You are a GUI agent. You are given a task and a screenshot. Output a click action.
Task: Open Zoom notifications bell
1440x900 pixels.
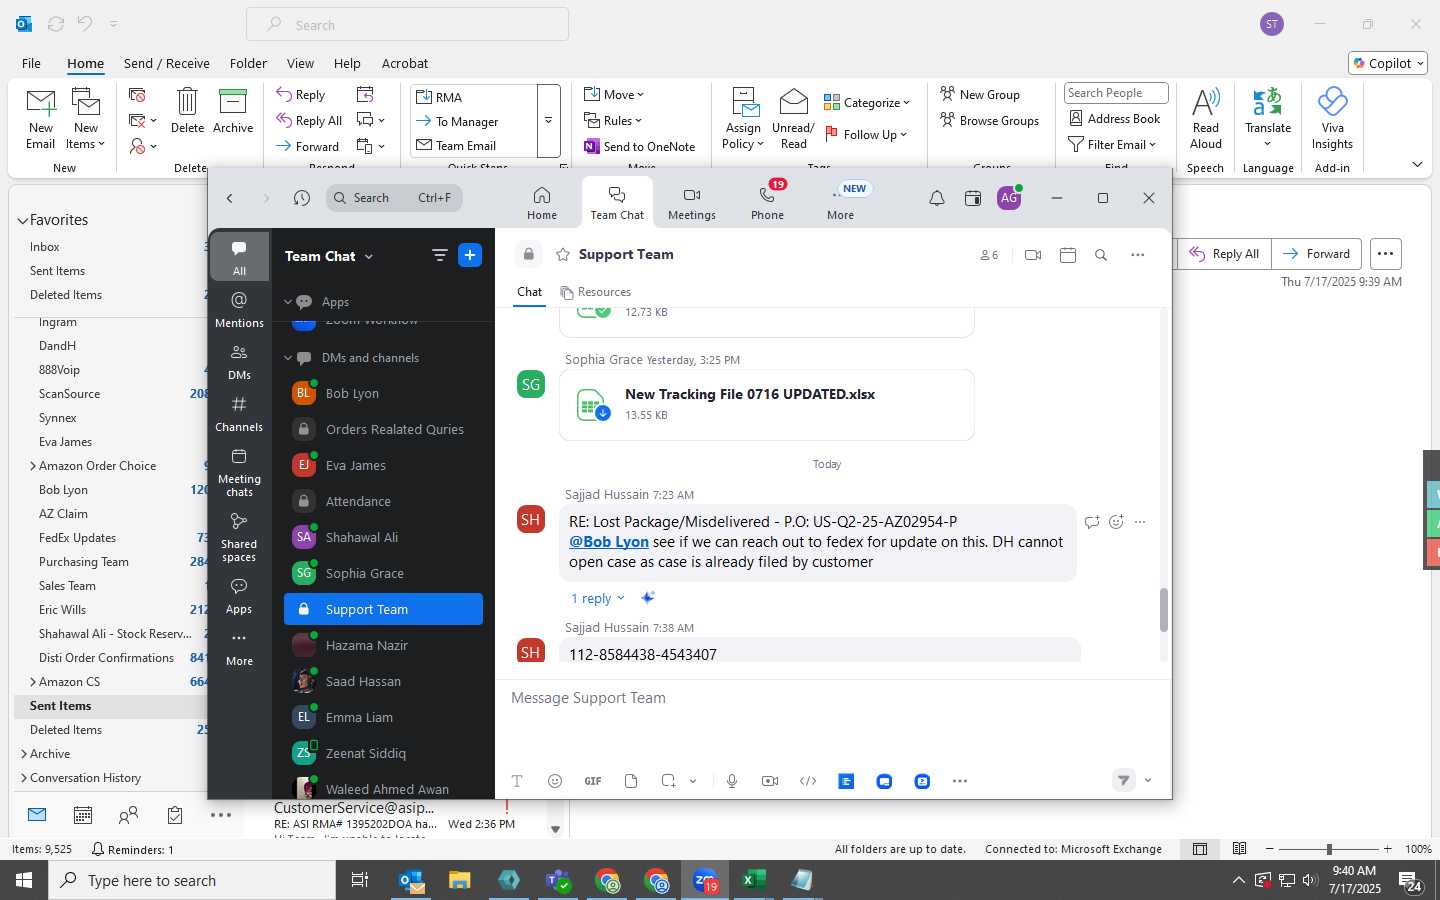pyautogui.click(x=937, y=199)
